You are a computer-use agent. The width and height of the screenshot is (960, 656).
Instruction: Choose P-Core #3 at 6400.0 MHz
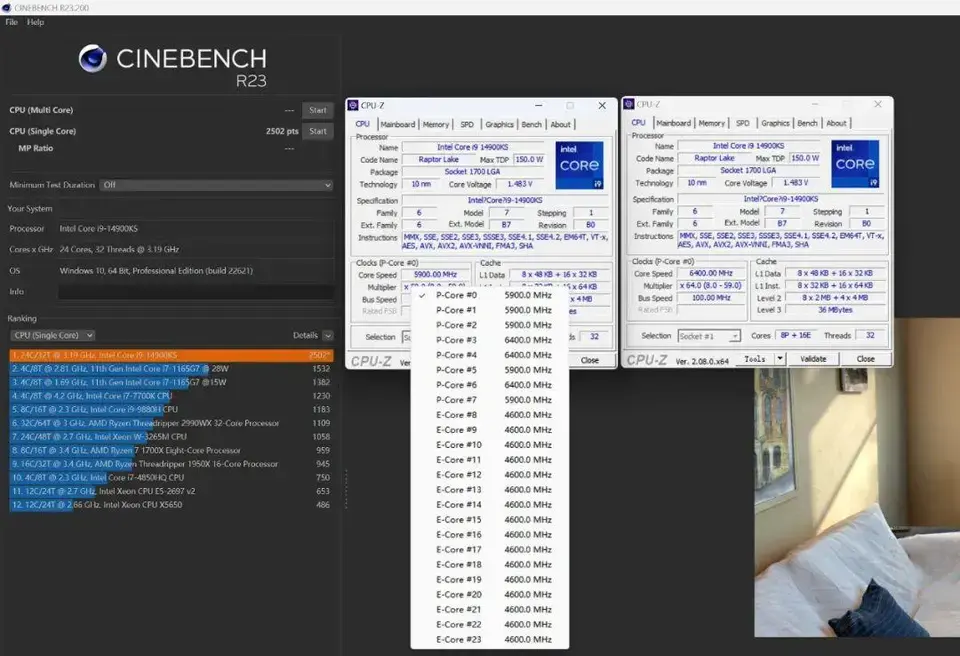[x=490, y=340]
